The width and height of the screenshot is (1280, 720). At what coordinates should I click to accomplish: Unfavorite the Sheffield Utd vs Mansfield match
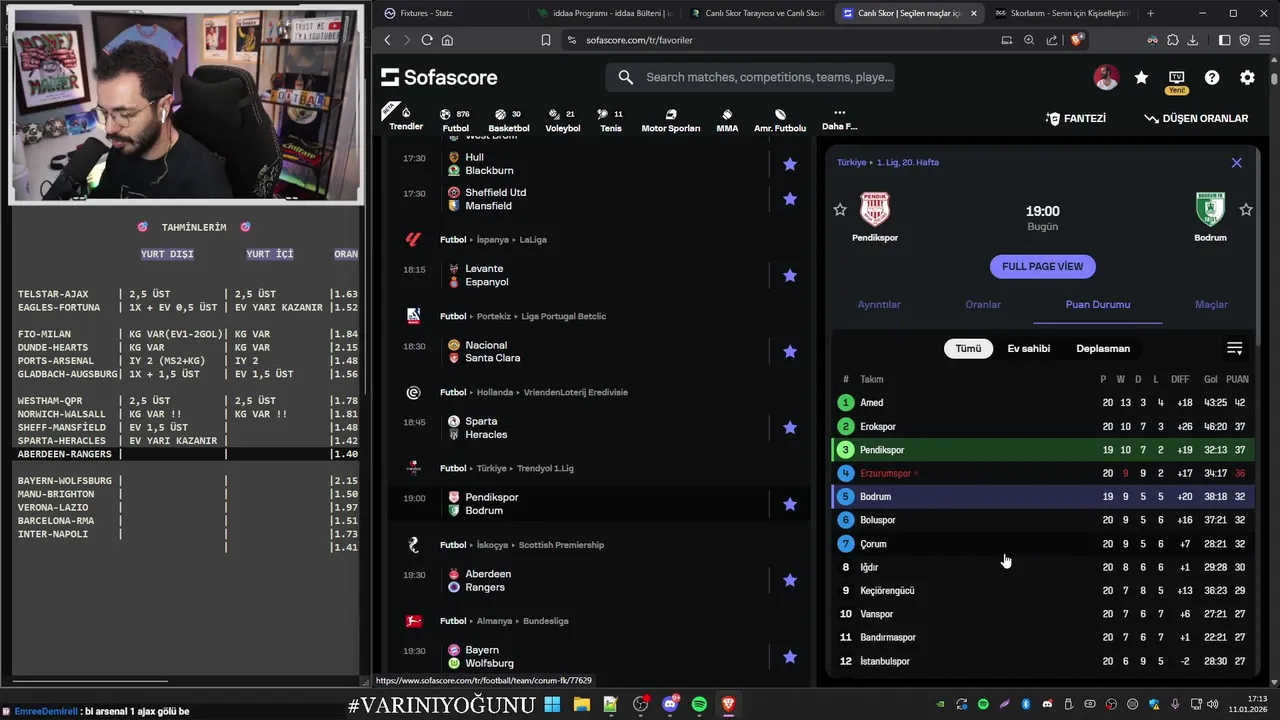pyautogui.click(x=790, y=199)
